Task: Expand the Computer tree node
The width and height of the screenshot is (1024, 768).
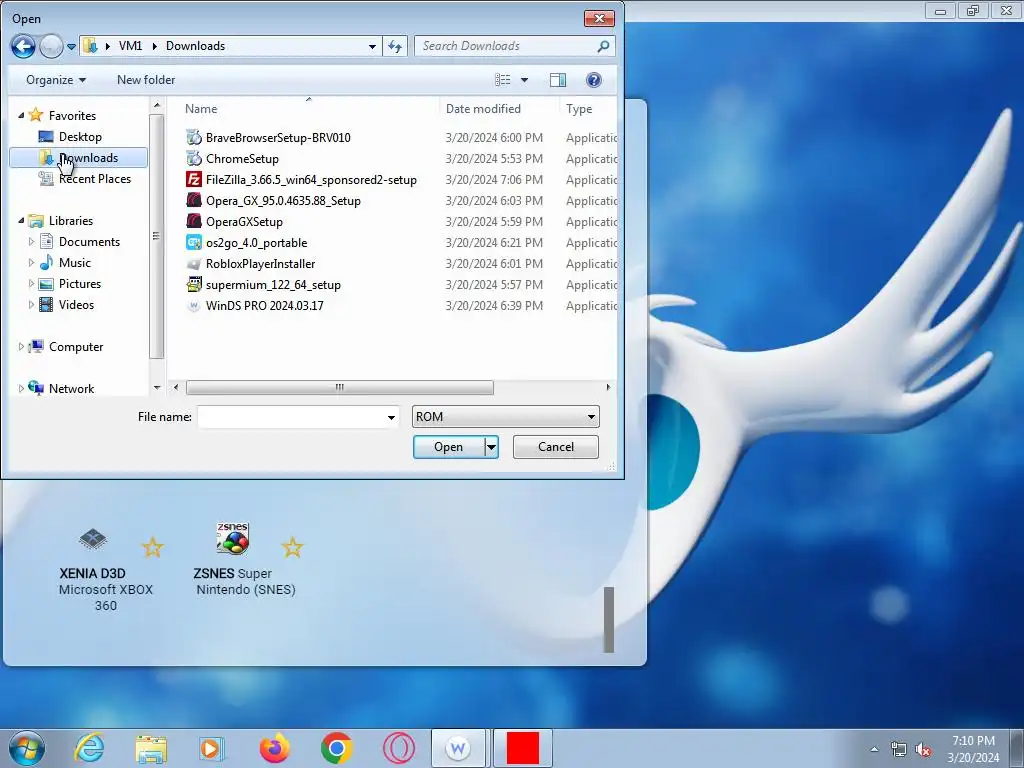Action: coord(21,347)
